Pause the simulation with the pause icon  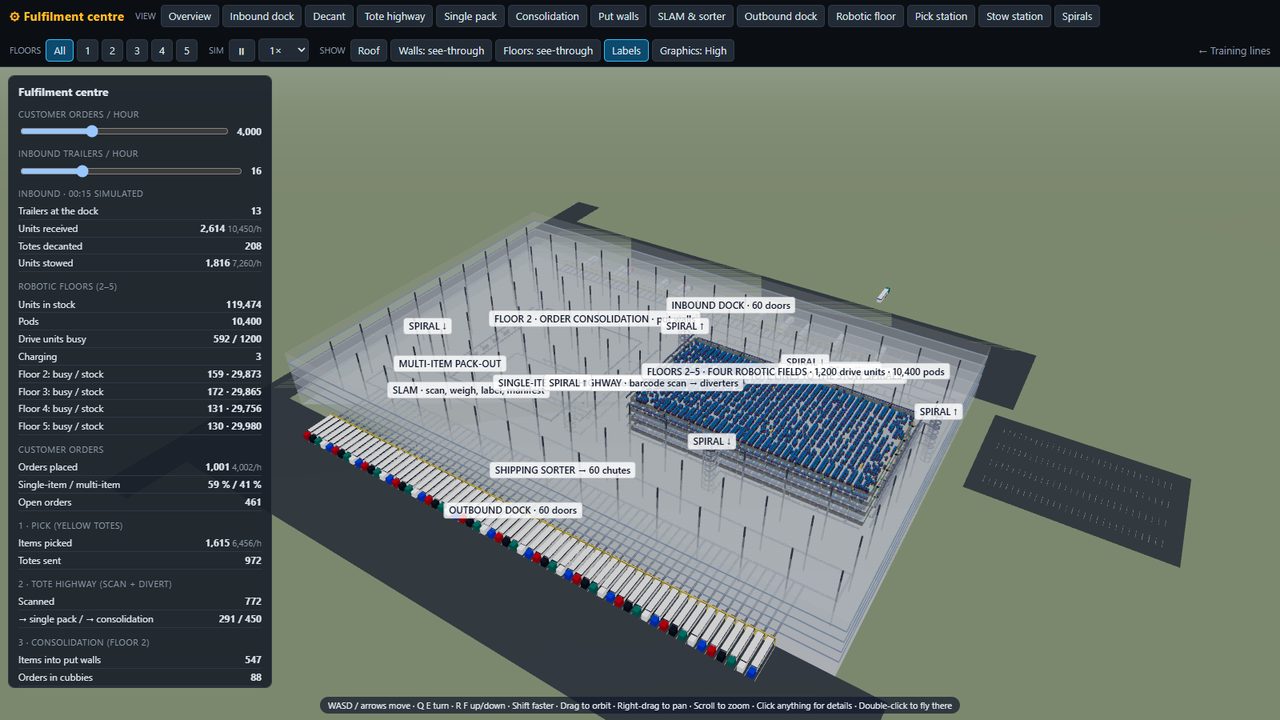[241, 50]
